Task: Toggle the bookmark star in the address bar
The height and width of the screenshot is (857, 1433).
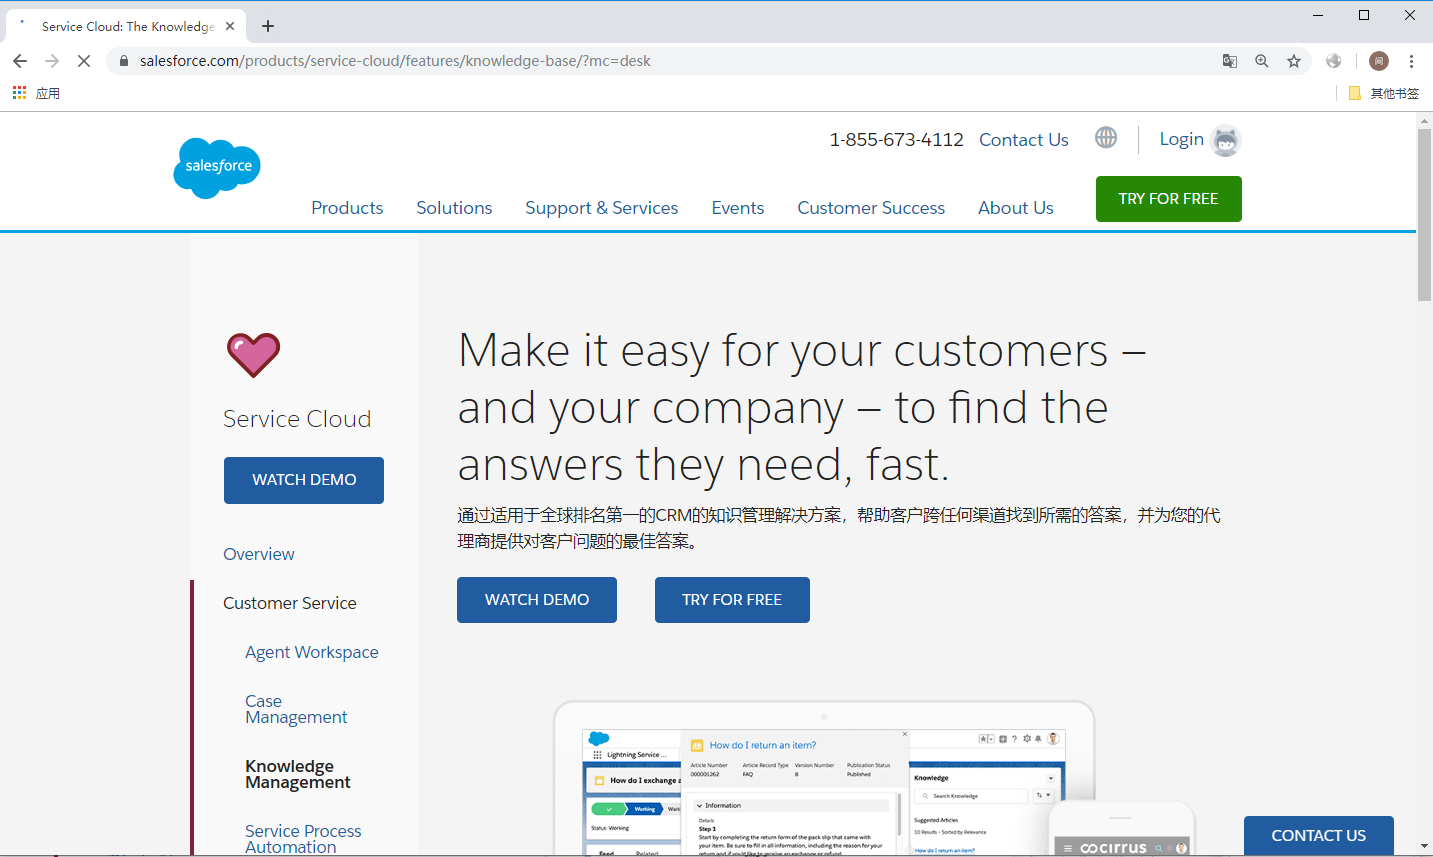Action: 1293,61
